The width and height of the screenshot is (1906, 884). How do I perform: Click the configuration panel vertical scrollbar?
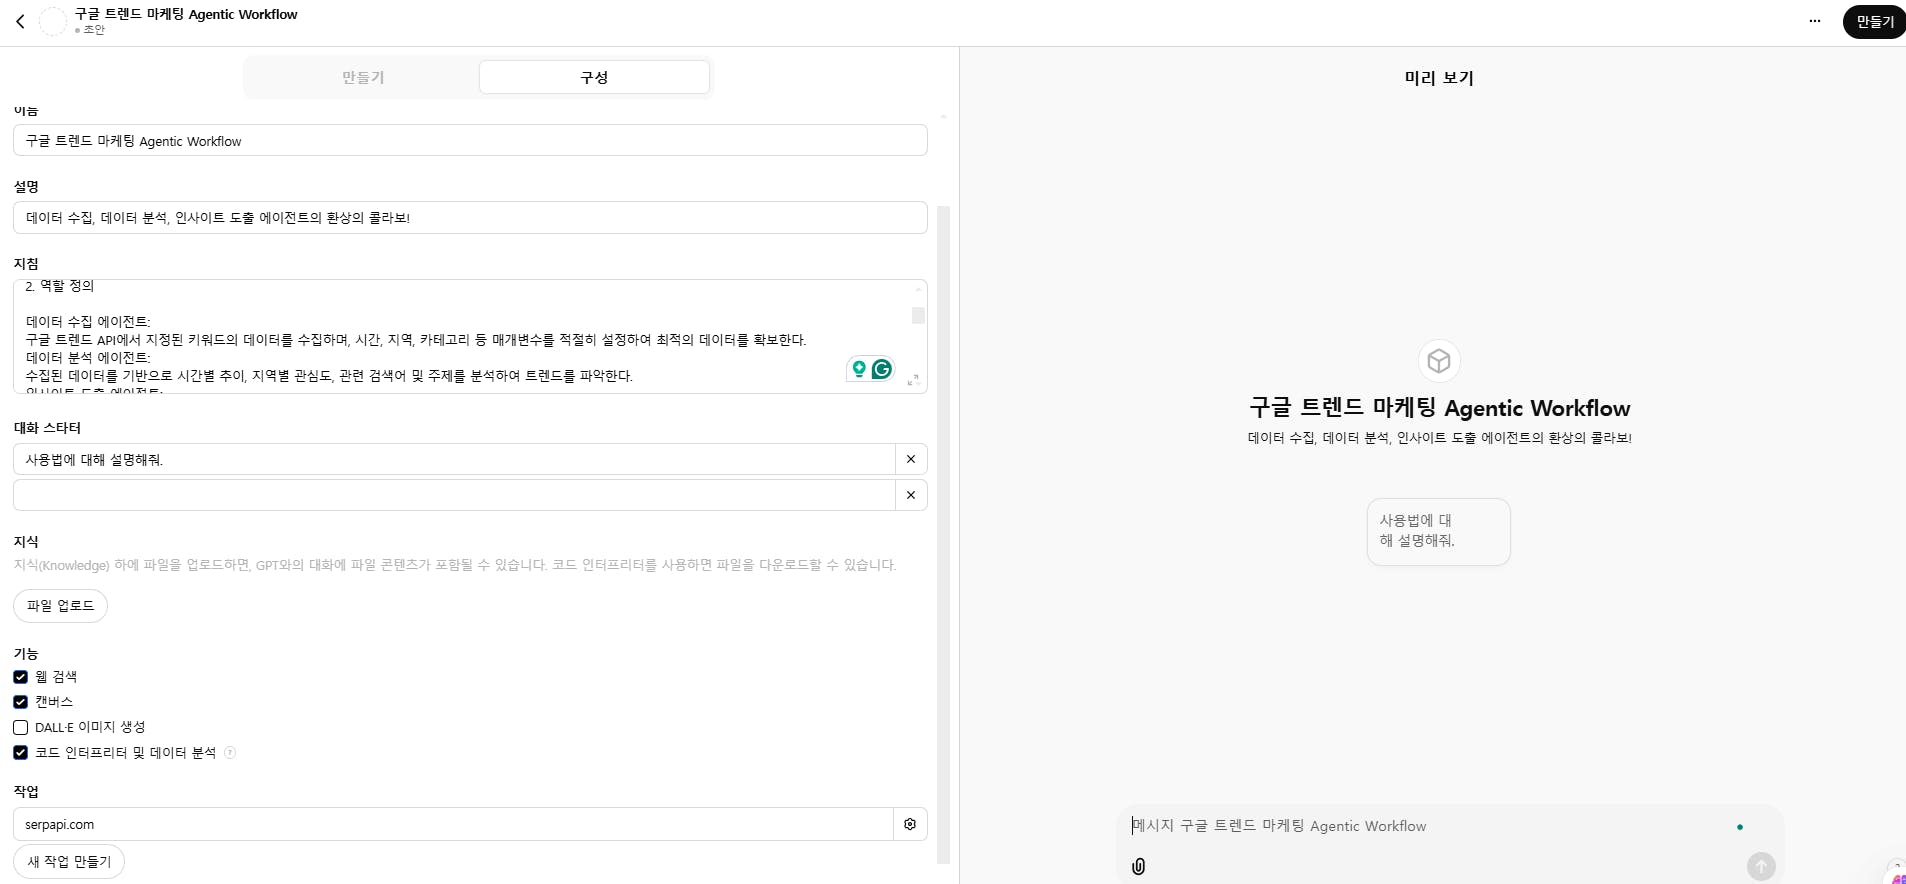(x=943, y=535)
